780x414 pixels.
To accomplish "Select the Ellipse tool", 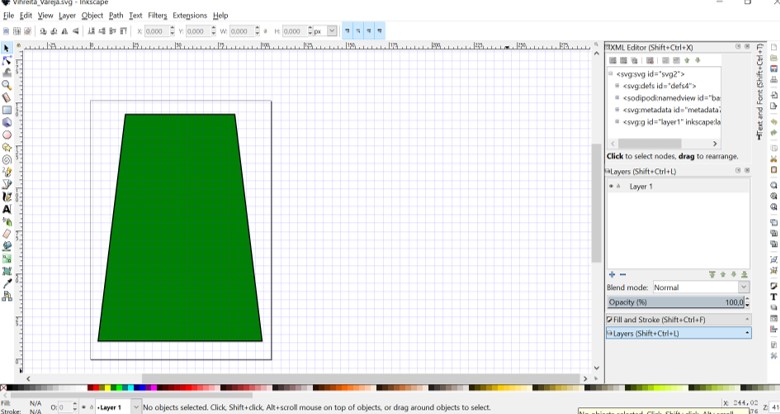I will [6, 135].
